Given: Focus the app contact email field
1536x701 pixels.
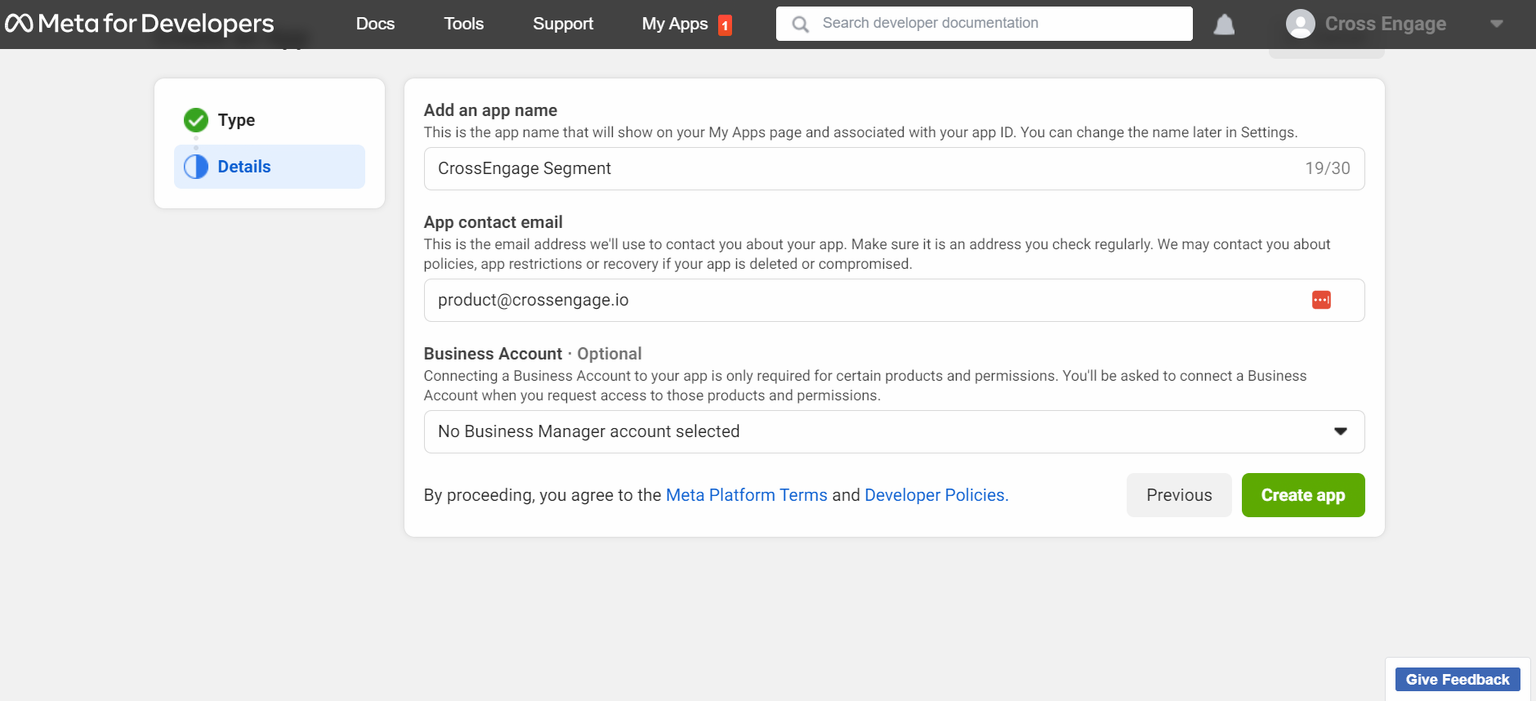Looking at the screenshot, I should [x=894, y=300].
